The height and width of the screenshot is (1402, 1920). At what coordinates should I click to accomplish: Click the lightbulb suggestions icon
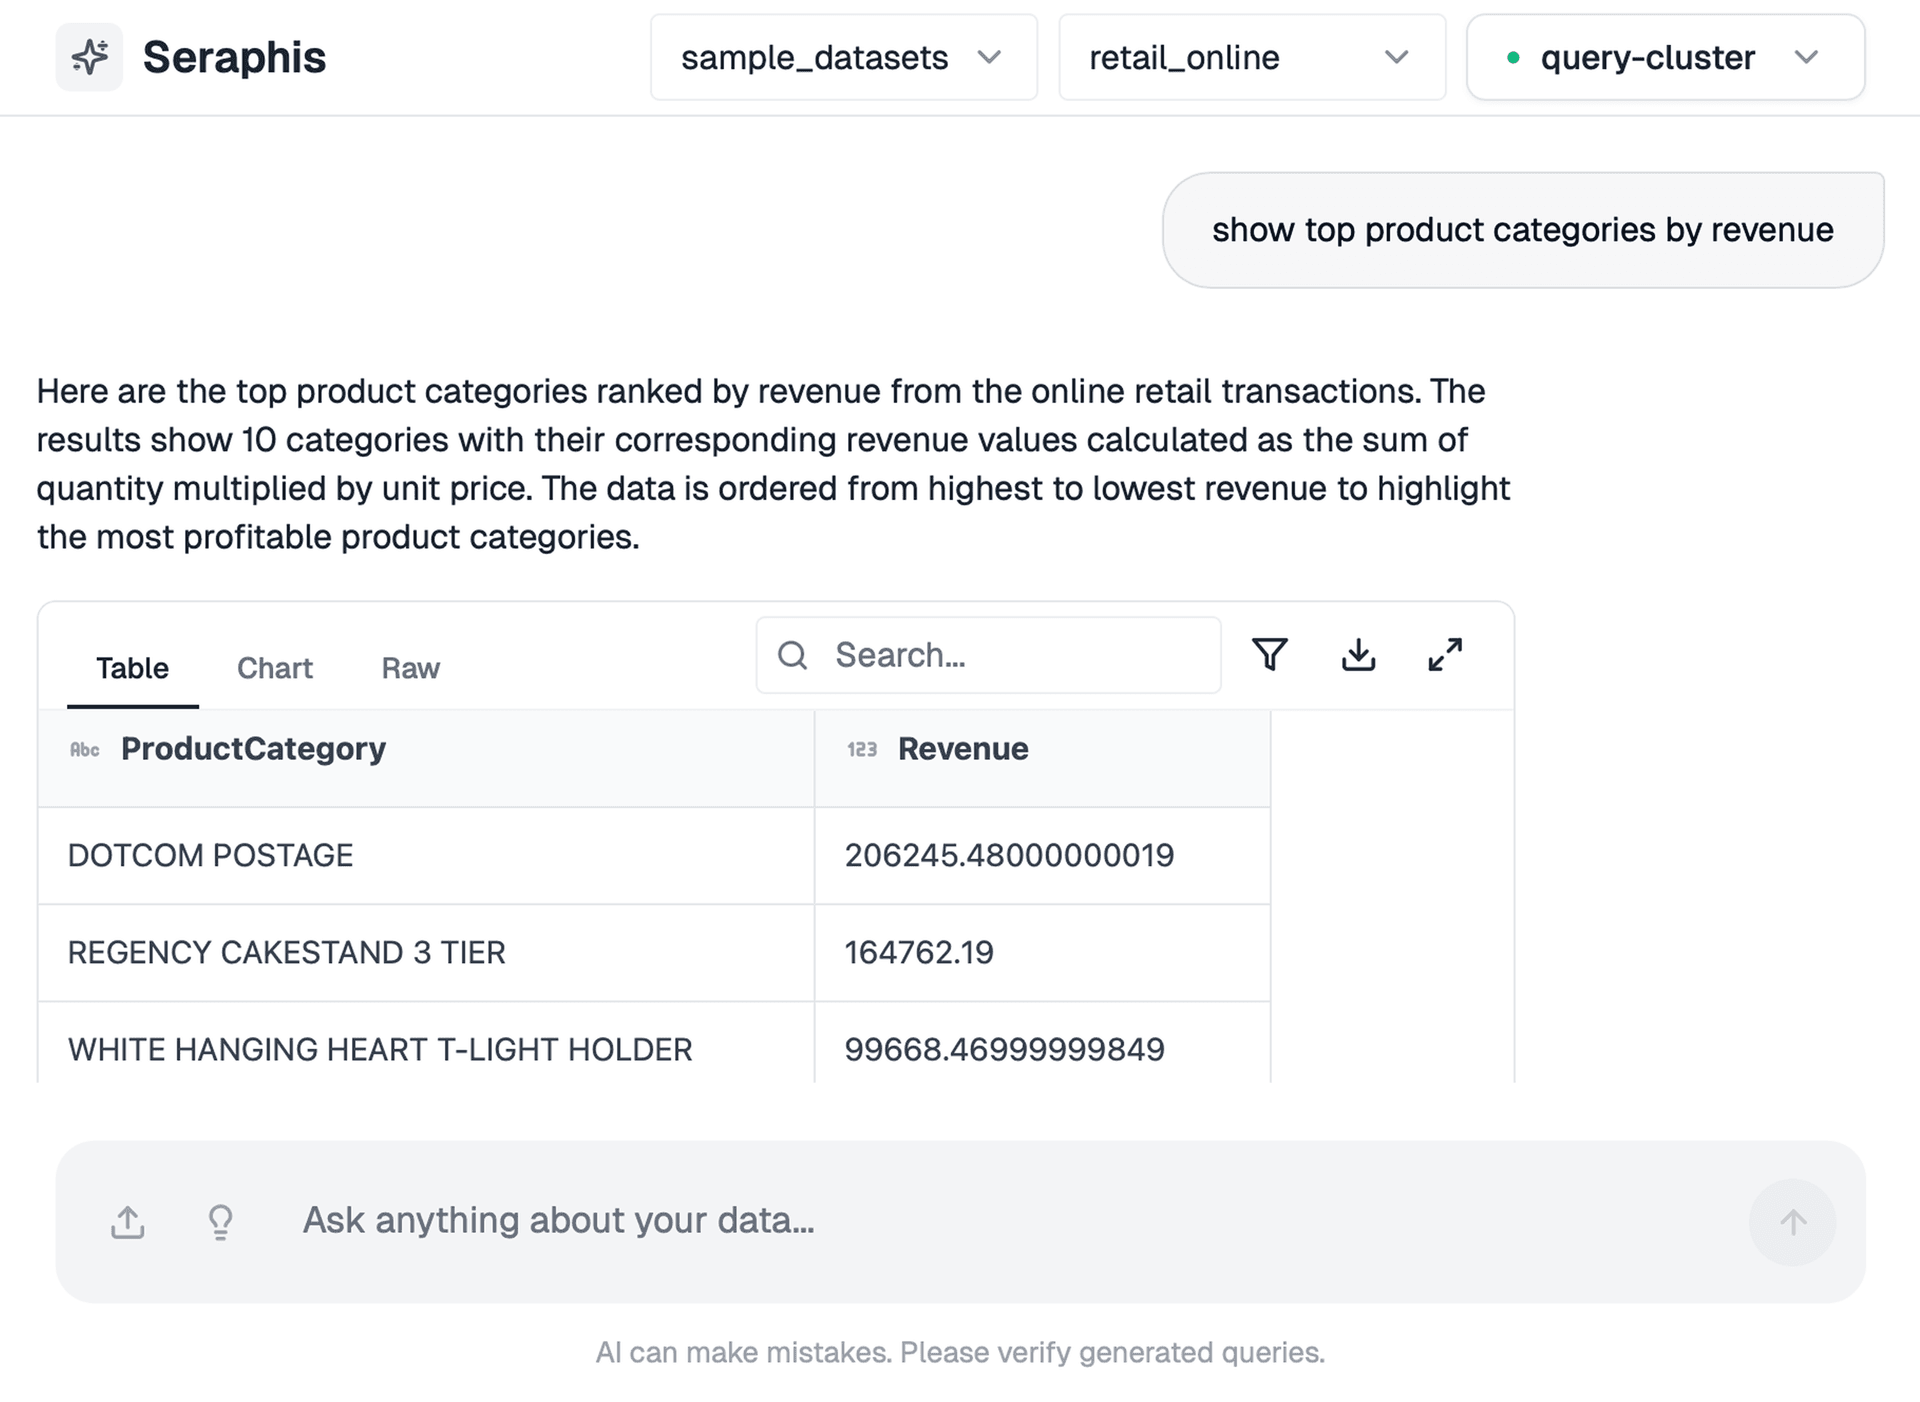(220, 1222)
